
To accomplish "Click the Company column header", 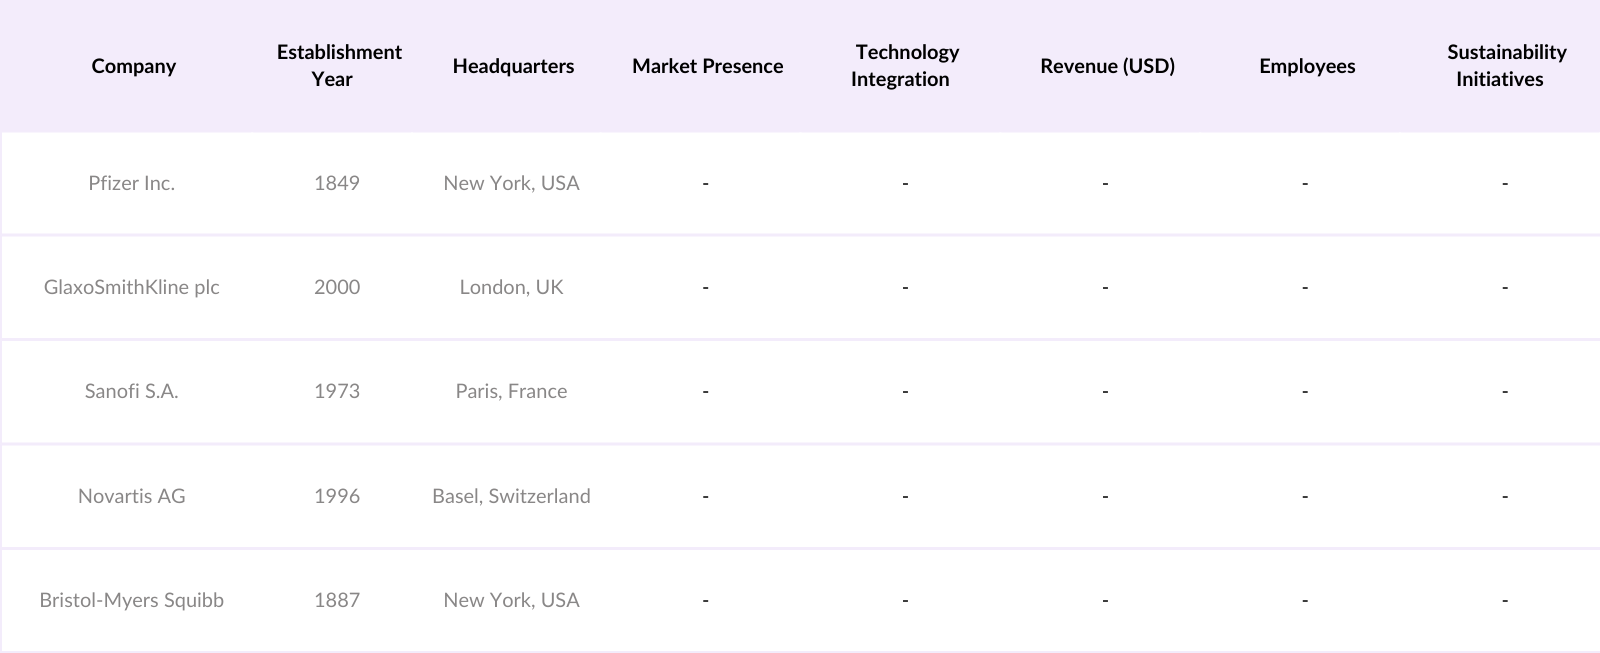I will 133,66.
